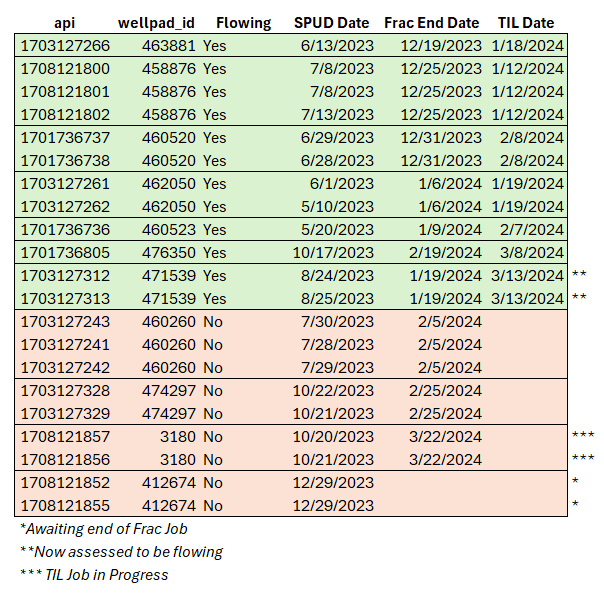The image size is (604, 598).
Task: Select the Now assessed to be flowing note
Action: pyautogui.click(x=121, y=552)
